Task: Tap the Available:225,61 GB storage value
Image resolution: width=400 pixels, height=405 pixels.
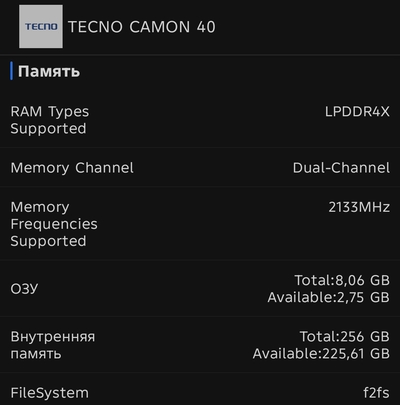Action: pyautogui.click(x=321, y=354)
